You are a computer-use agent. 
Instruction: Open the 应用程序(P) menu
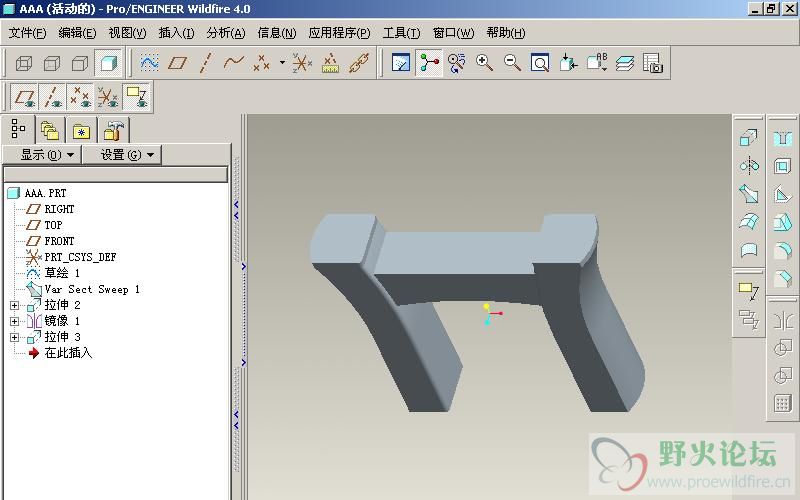pyautogui.click(x=339, y=33)
